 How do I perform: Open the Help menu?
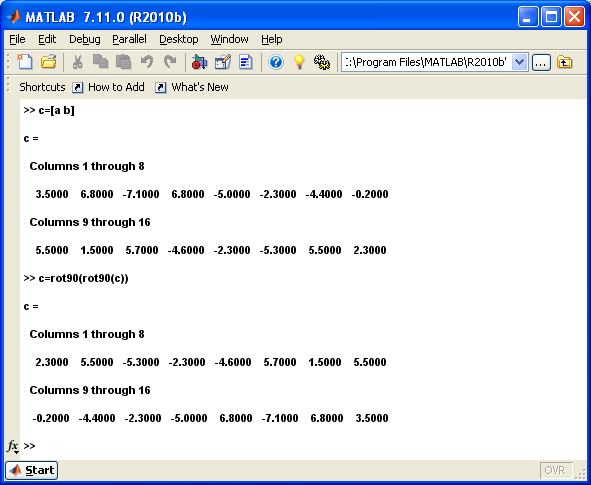click(271, 39)
